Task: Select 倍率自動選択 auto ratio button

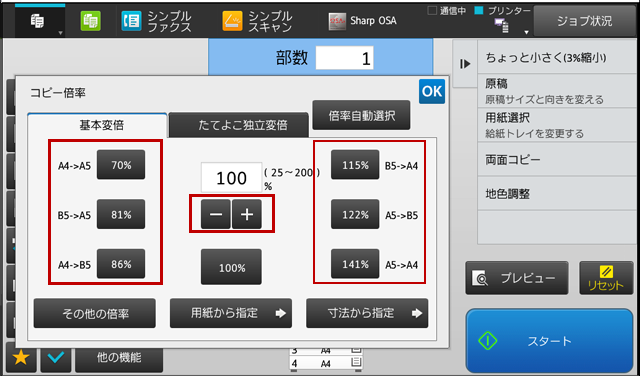Action: point(361,116)
